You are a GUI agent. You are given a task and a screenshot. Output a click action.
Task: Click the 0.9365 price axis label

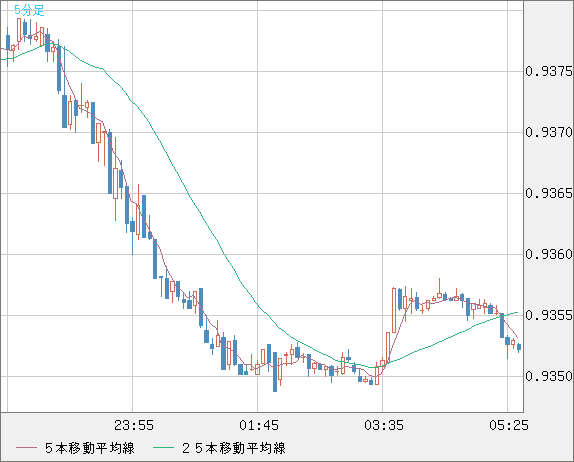click(549, 193)
